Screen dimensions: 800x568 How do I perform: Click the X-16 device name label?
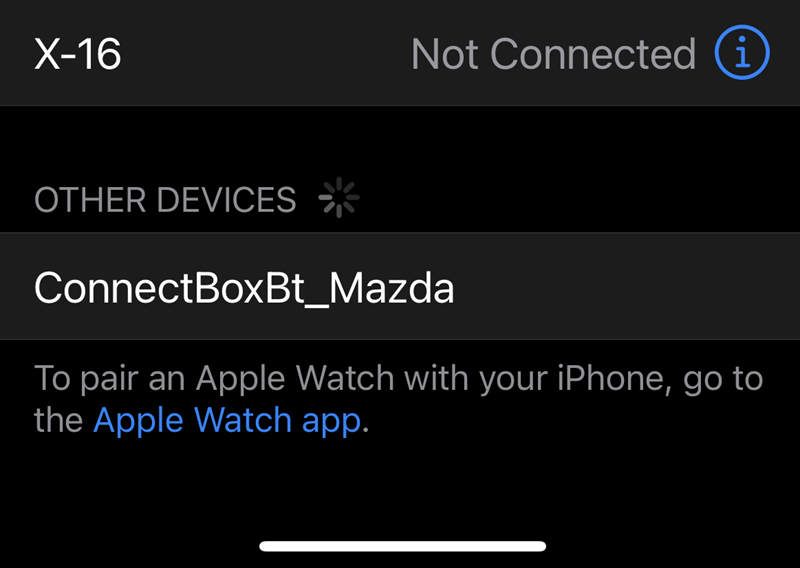(x=78, y=54)
